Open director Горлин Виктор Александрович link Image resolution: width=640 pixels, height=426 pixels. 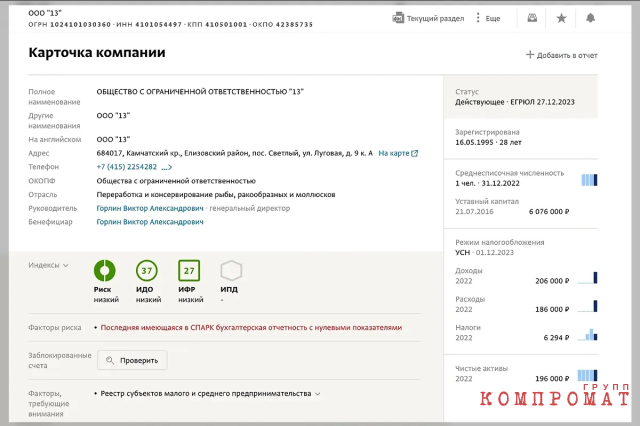(x=150, y=208)
